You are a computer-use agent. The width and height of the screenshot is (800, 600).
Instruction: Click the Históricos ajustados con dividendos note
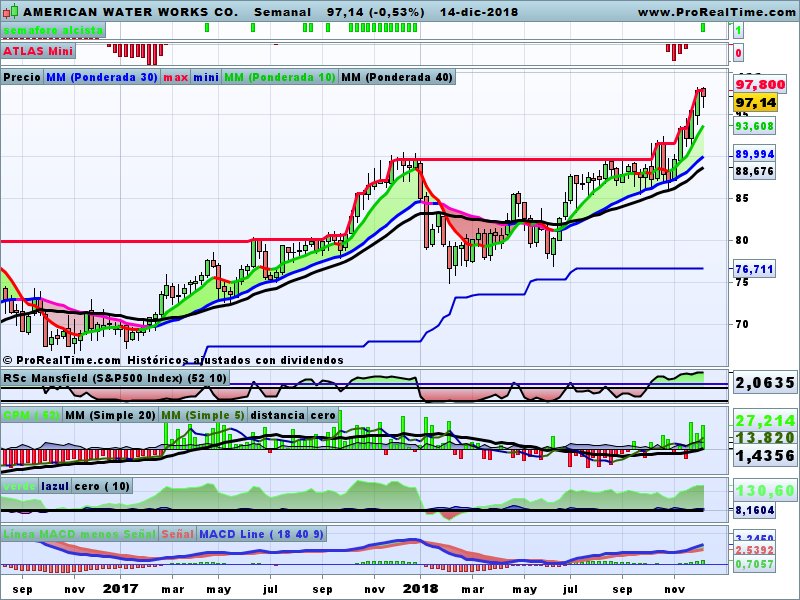tap(235, 360)
